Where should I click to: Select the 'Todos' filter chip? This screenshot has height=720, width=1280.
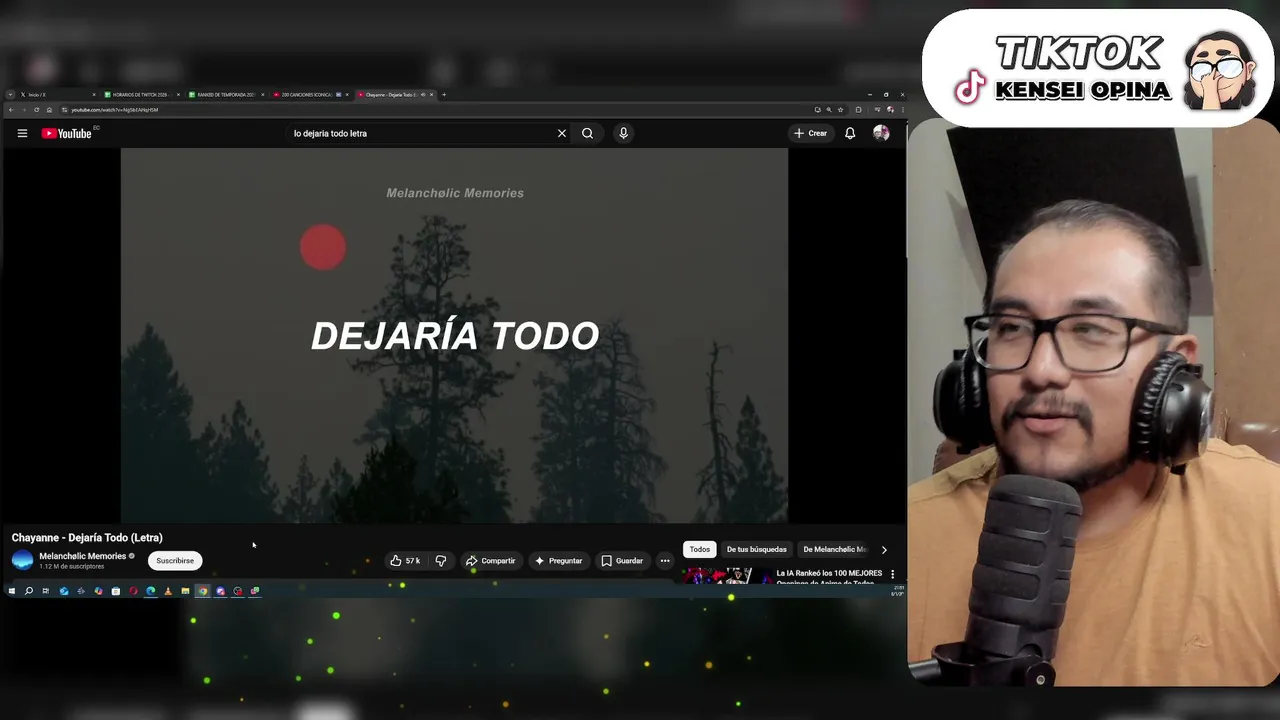pyautogui.click(x=700, y=549)
